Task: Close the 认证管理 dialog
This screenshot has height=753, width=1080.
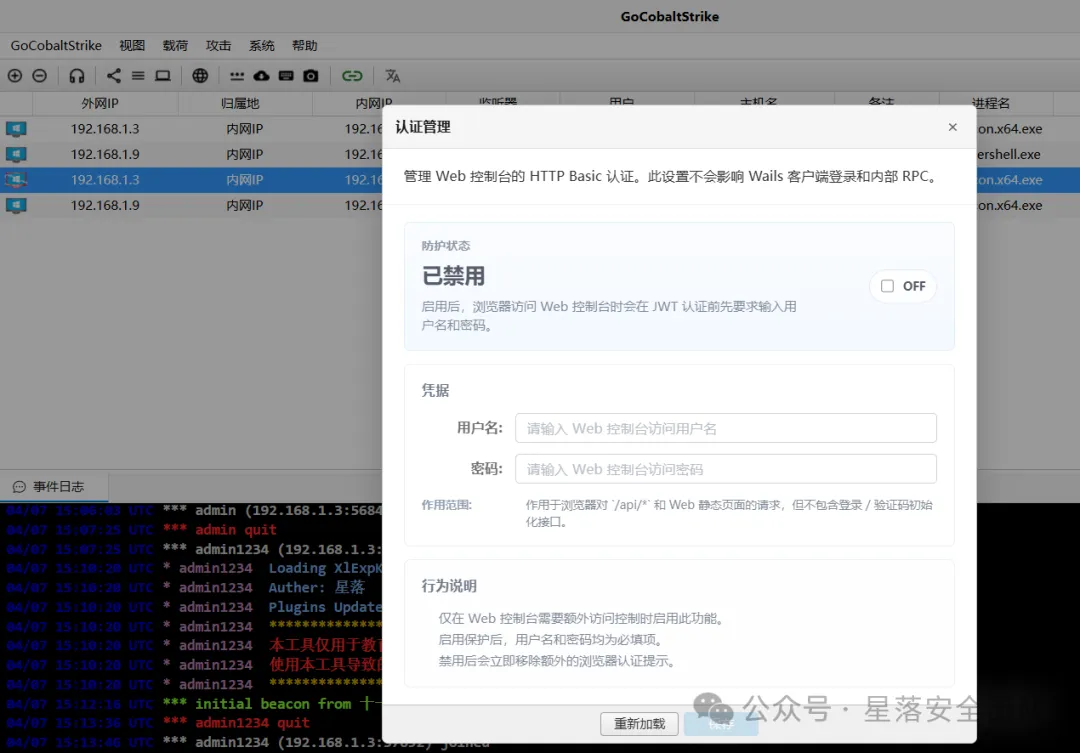Action: coord(953,127)
